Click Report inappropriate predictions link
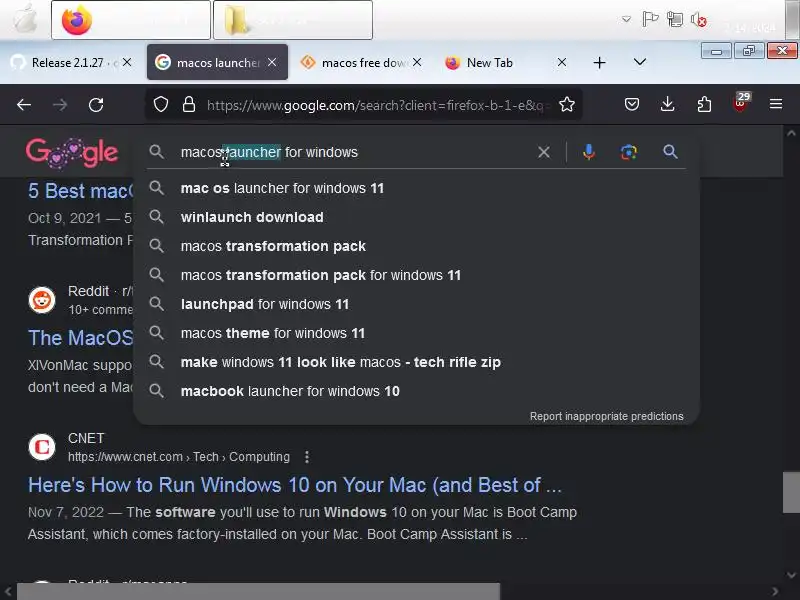 [x=606, y=416]
